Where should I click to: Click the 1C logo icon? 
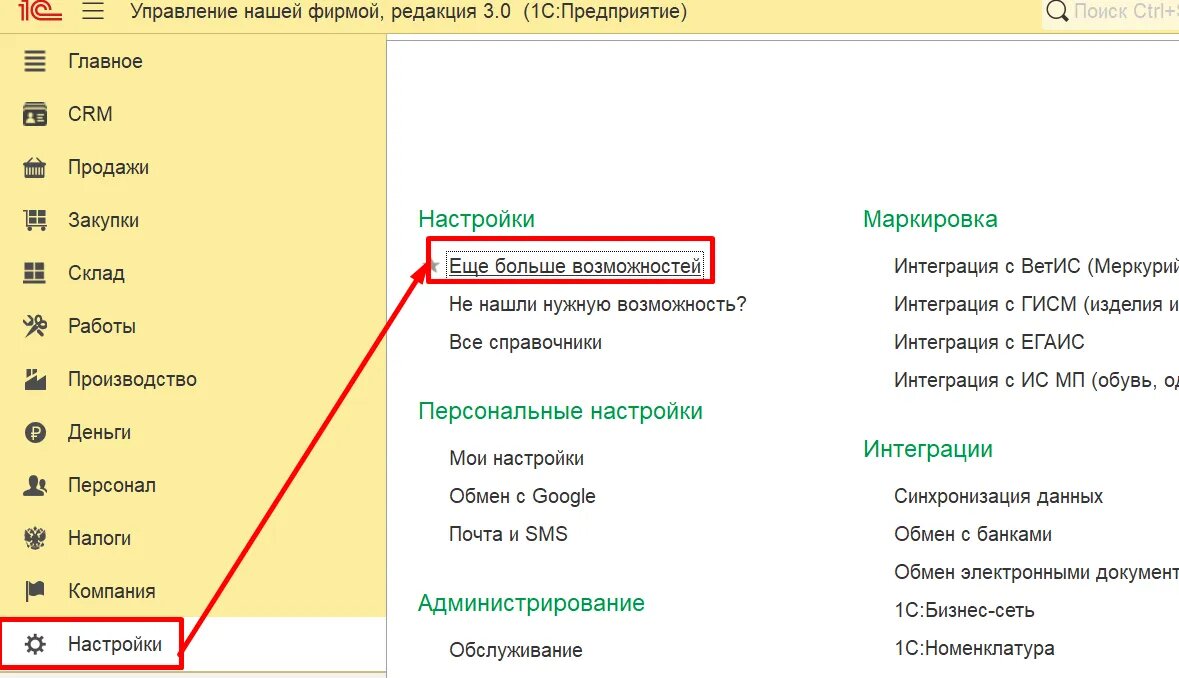[x=39, y=11]
